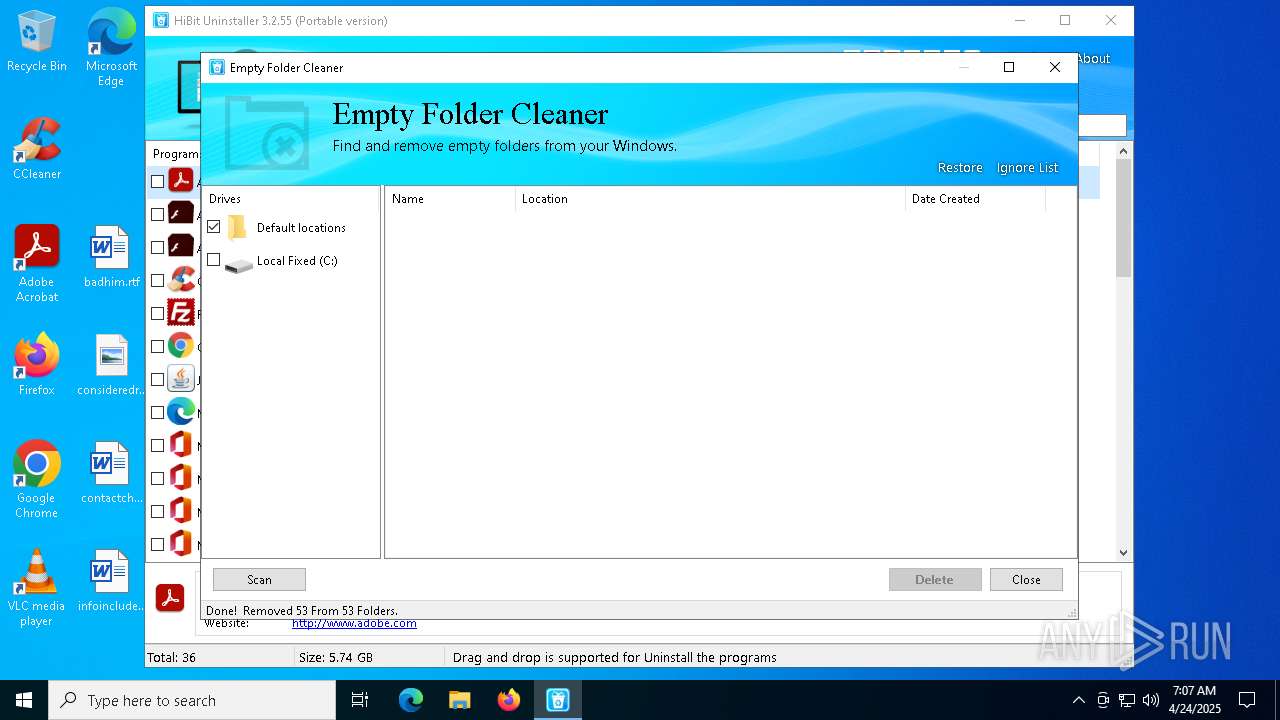Open the Adobe Acrobat desktop shortcut
Image resolution: width=1280 pixels, height=720 pixels.
(x=37, y=264)
